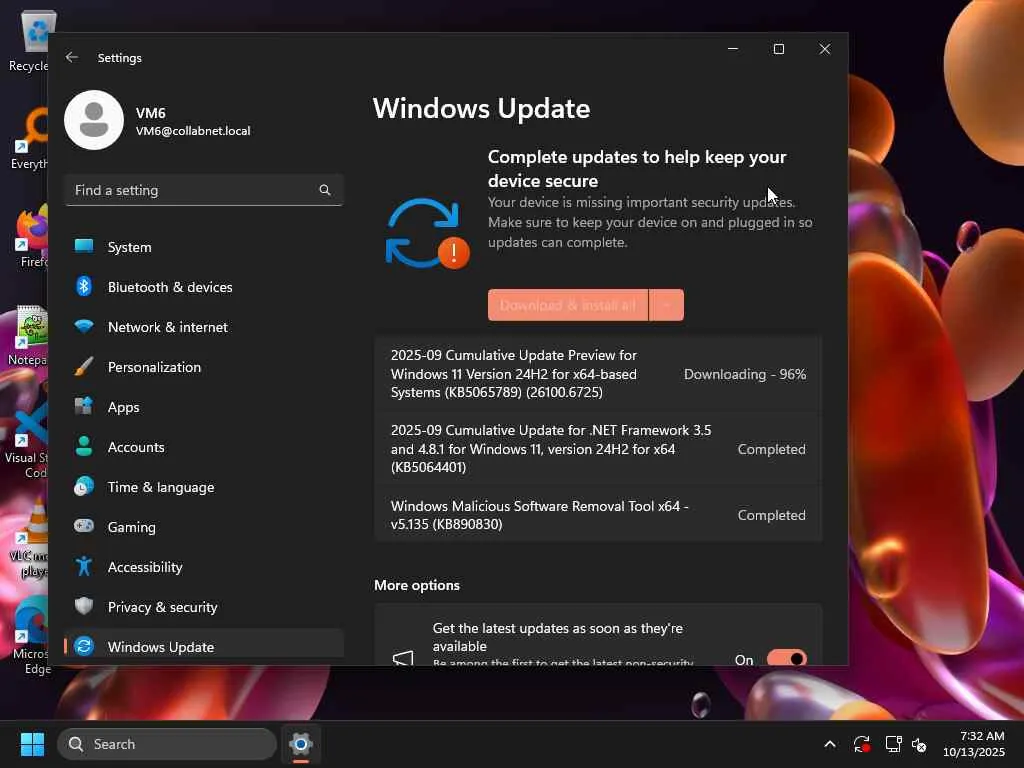Click the network display tray icon
Image resolution: width=1024 pixels, height=768 pixels.
point(893,744)
